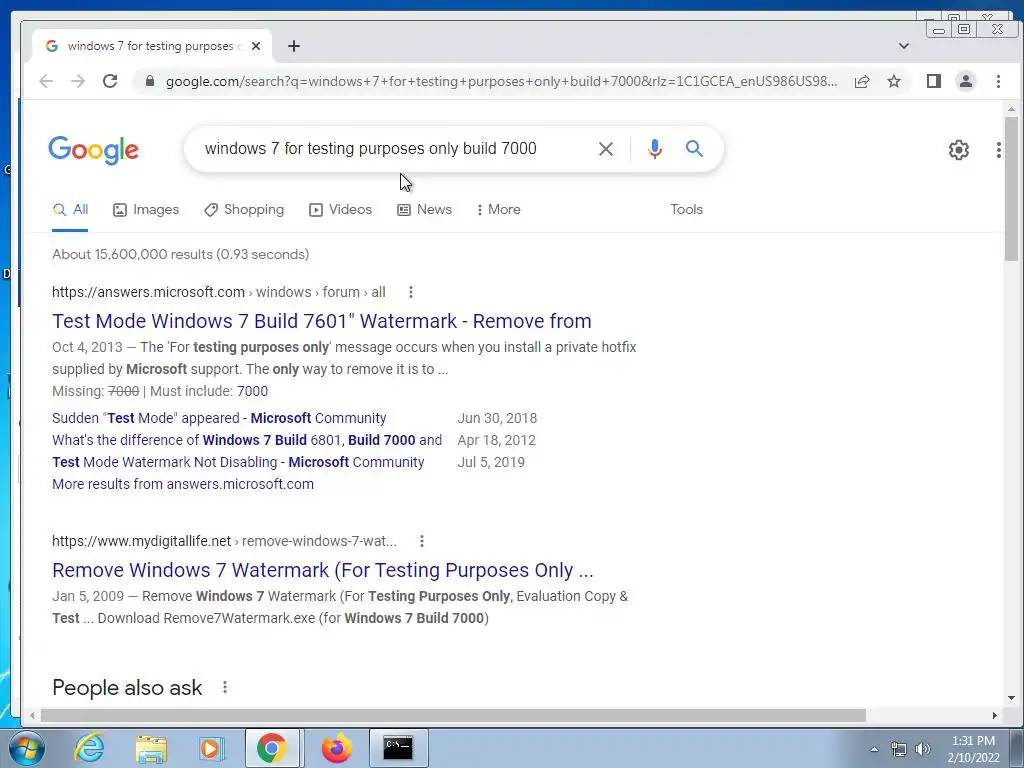Click the vertical scrollbar up arrow
The height and width of the screenshot is (768, 1024).
(1011, 109)
